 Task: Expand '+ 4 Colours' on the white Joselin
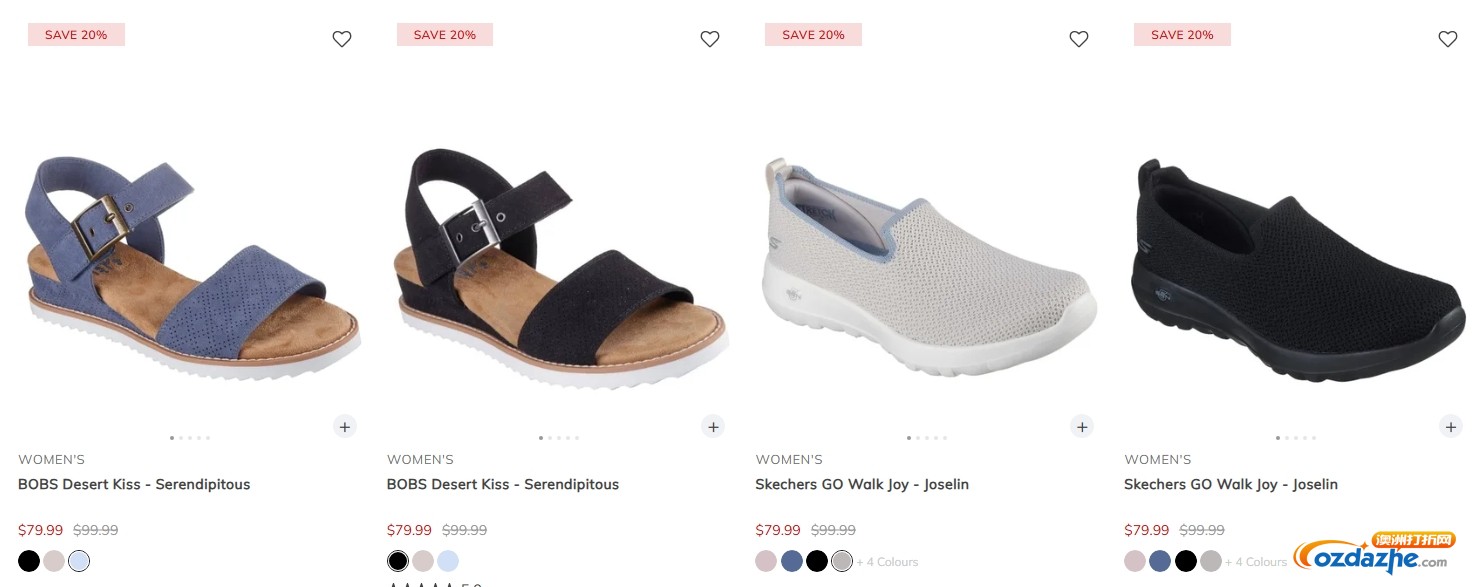point(887,561)
